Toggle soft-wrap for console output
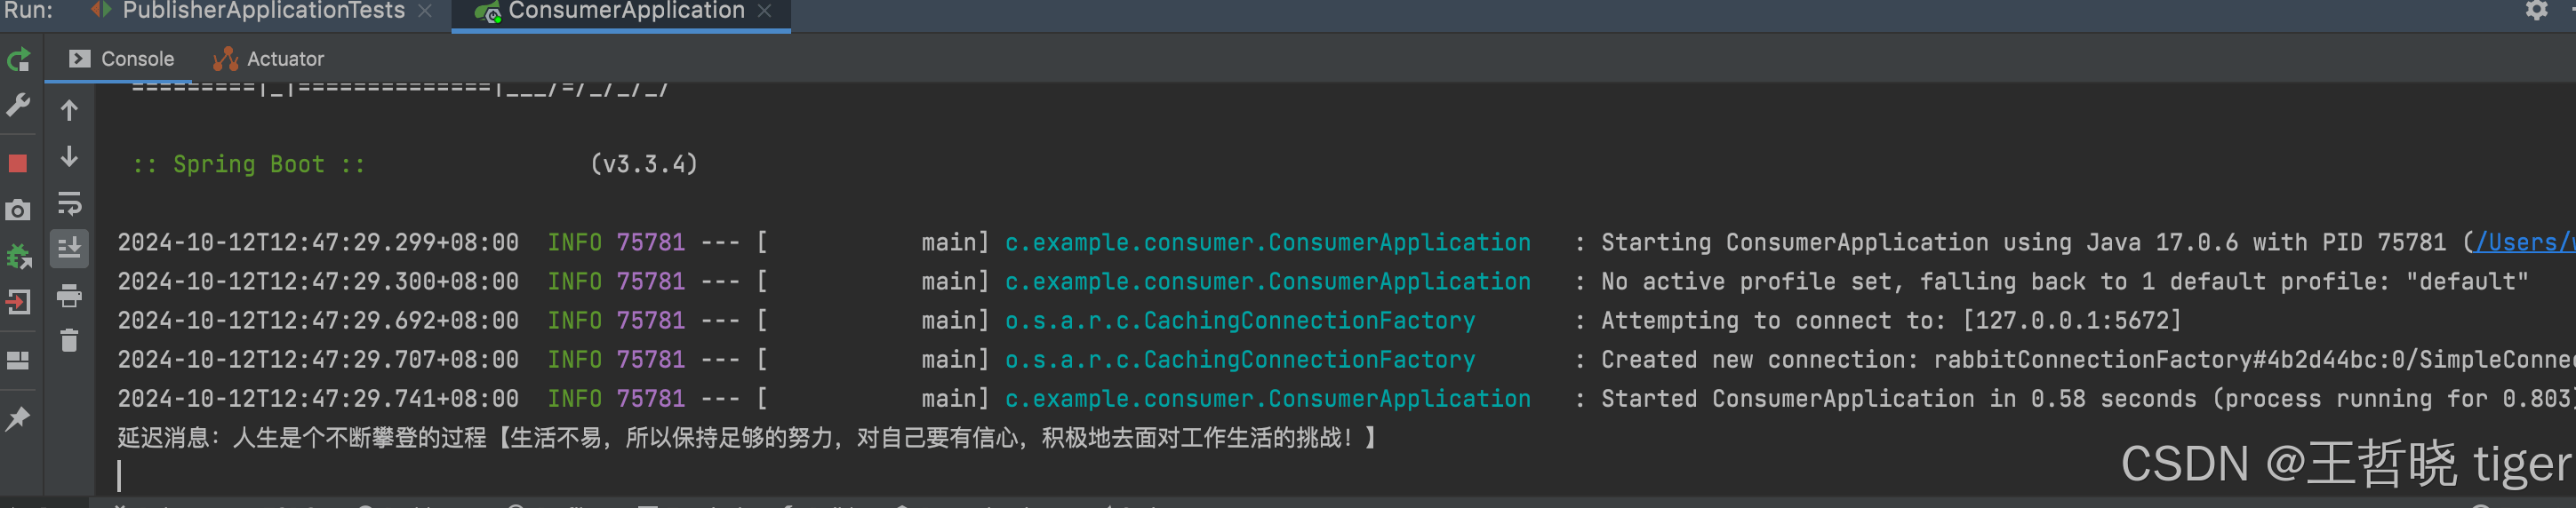Image resolution: width=2576 pixels, height=508 pixels. pos(69,204)
